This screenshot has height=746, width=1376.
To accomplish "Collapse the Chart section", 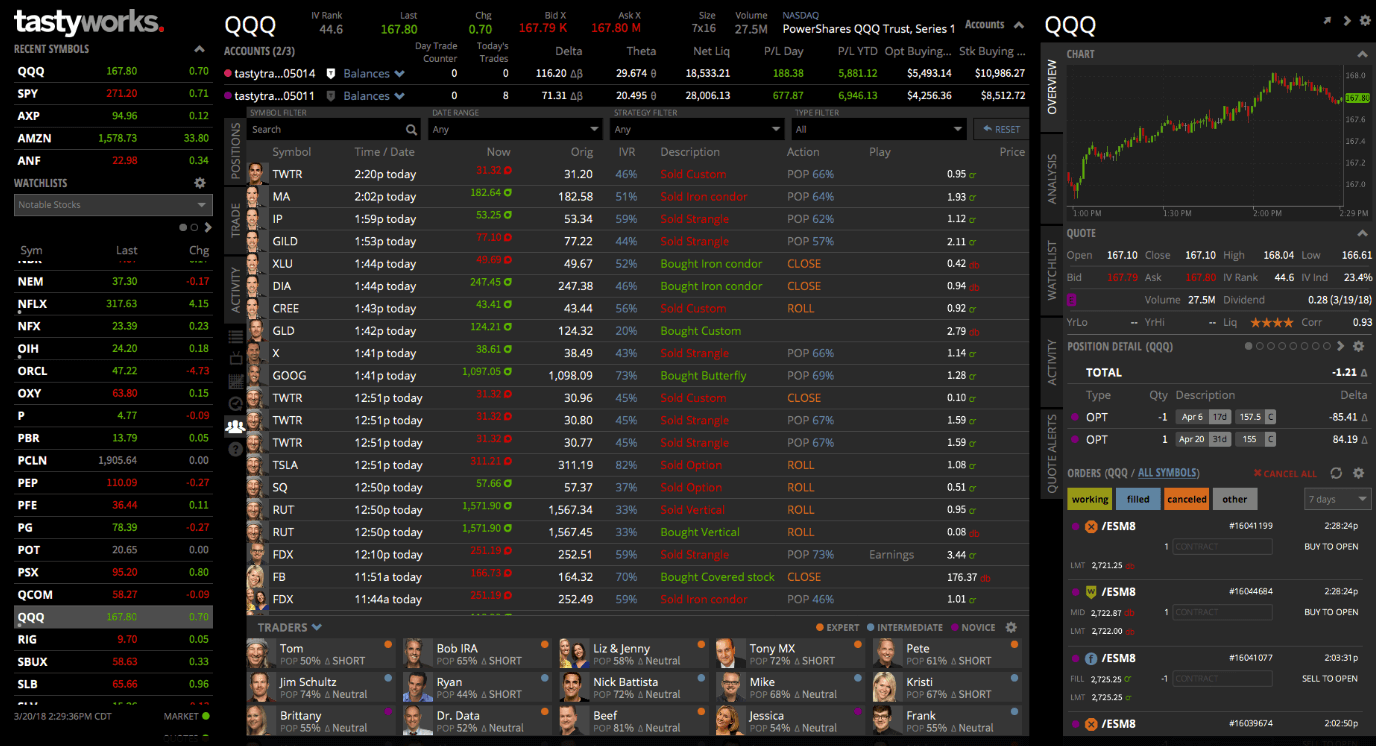I will (x=1362, y=54).
